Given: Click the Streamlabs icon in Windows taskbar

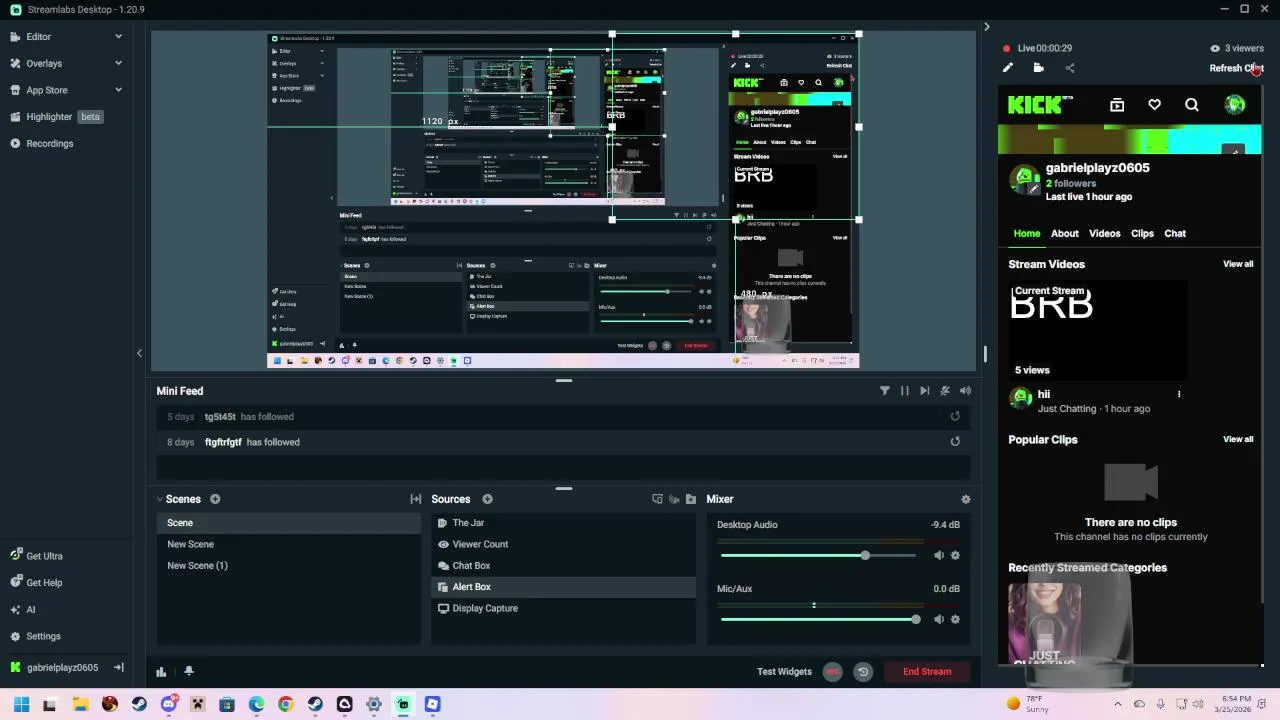Looking at the screenshot, I should (x=403, y=704).
